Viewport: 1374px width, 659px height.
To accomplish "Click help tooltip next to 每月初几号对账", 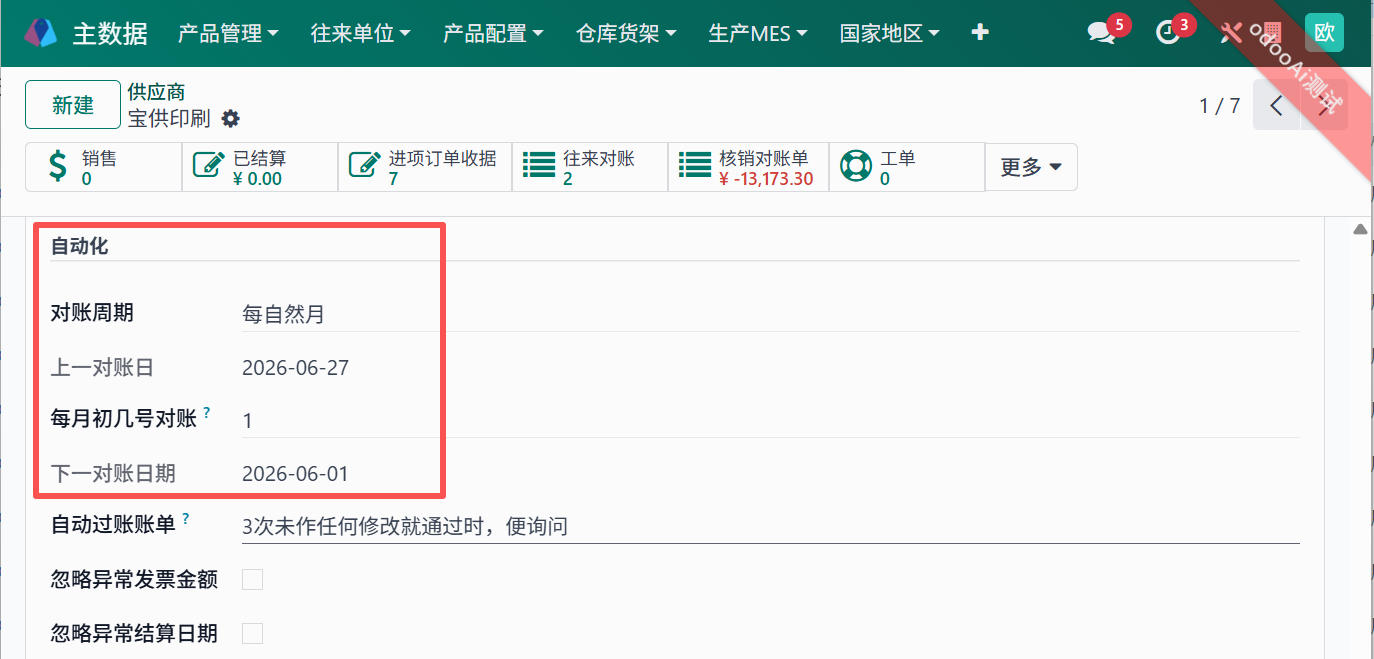I will tap(207, 412).
